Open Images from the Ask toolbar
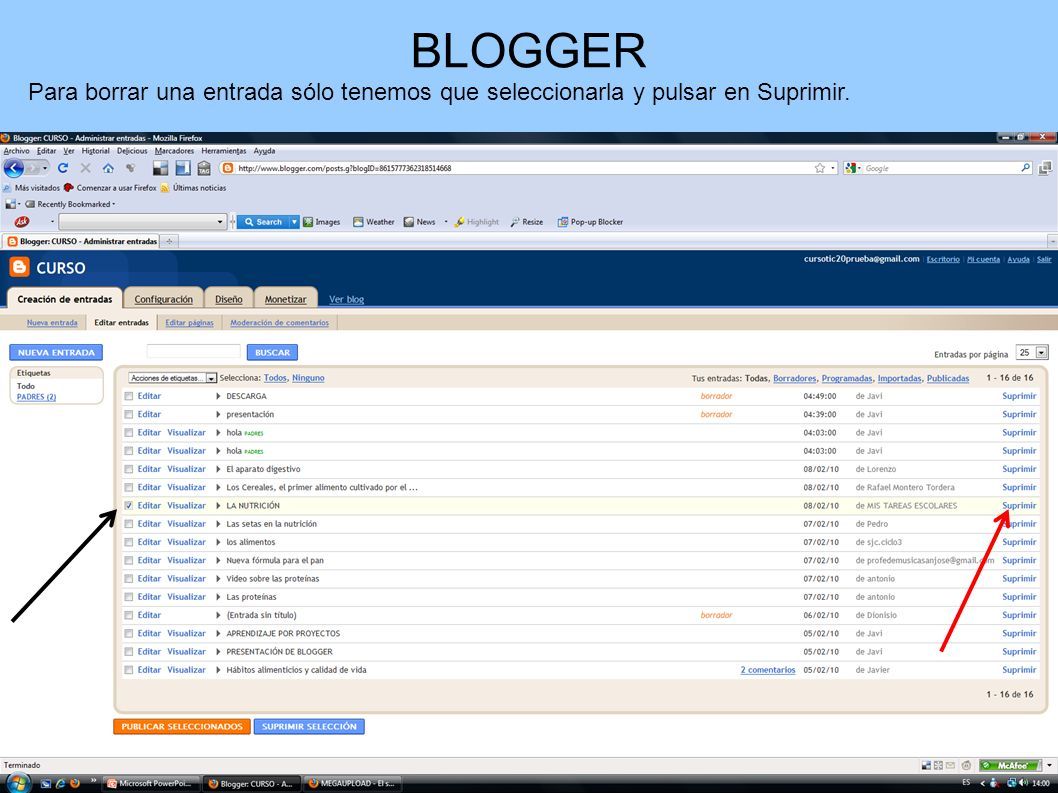Image resolution: width=1058 pixels, height=793 pixels. point(321,221)
